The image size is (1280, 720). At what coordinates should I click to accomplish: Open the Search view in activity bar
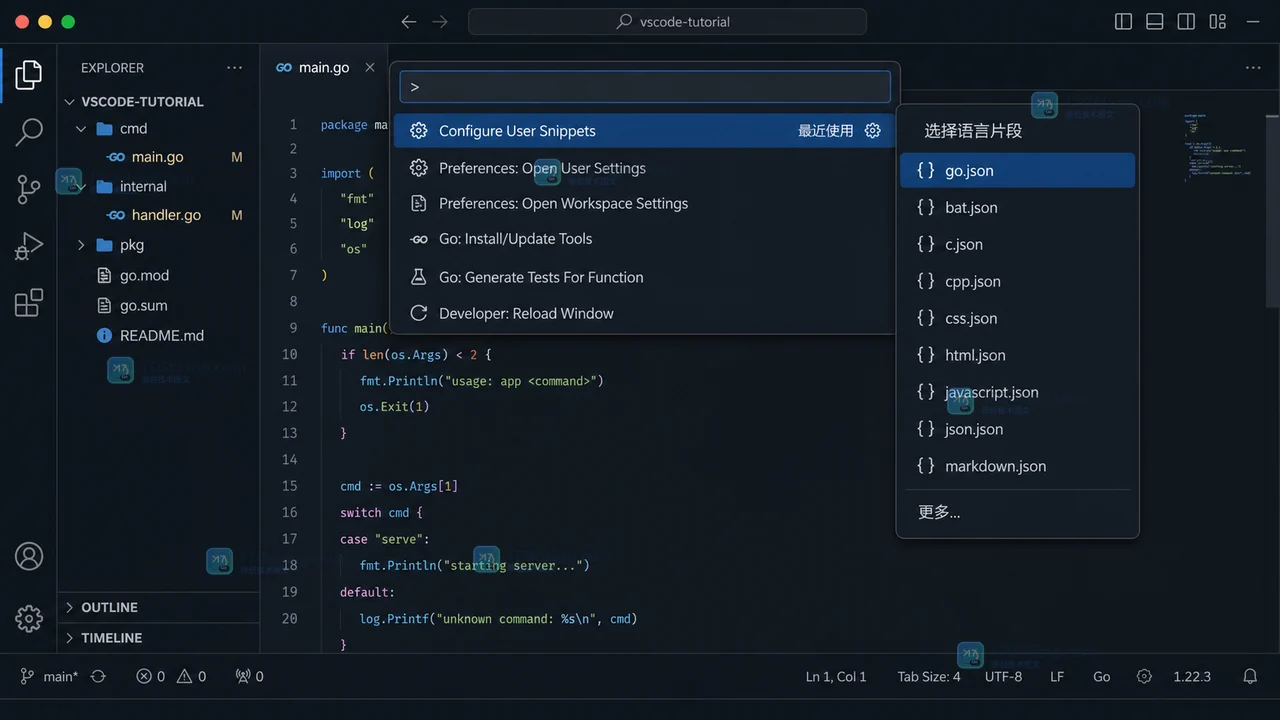29,131
